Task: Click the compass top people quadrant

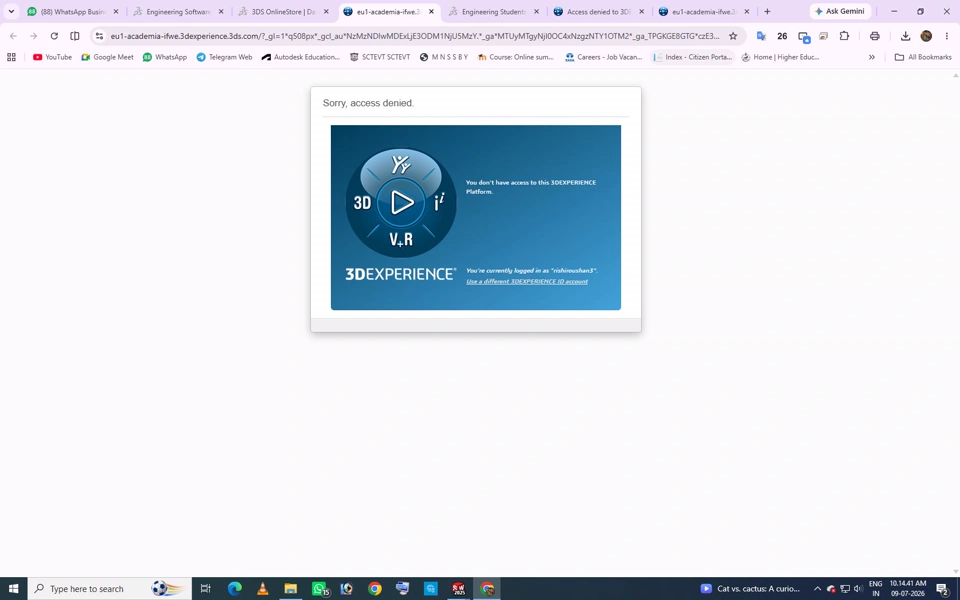Action: click(401, 164)
